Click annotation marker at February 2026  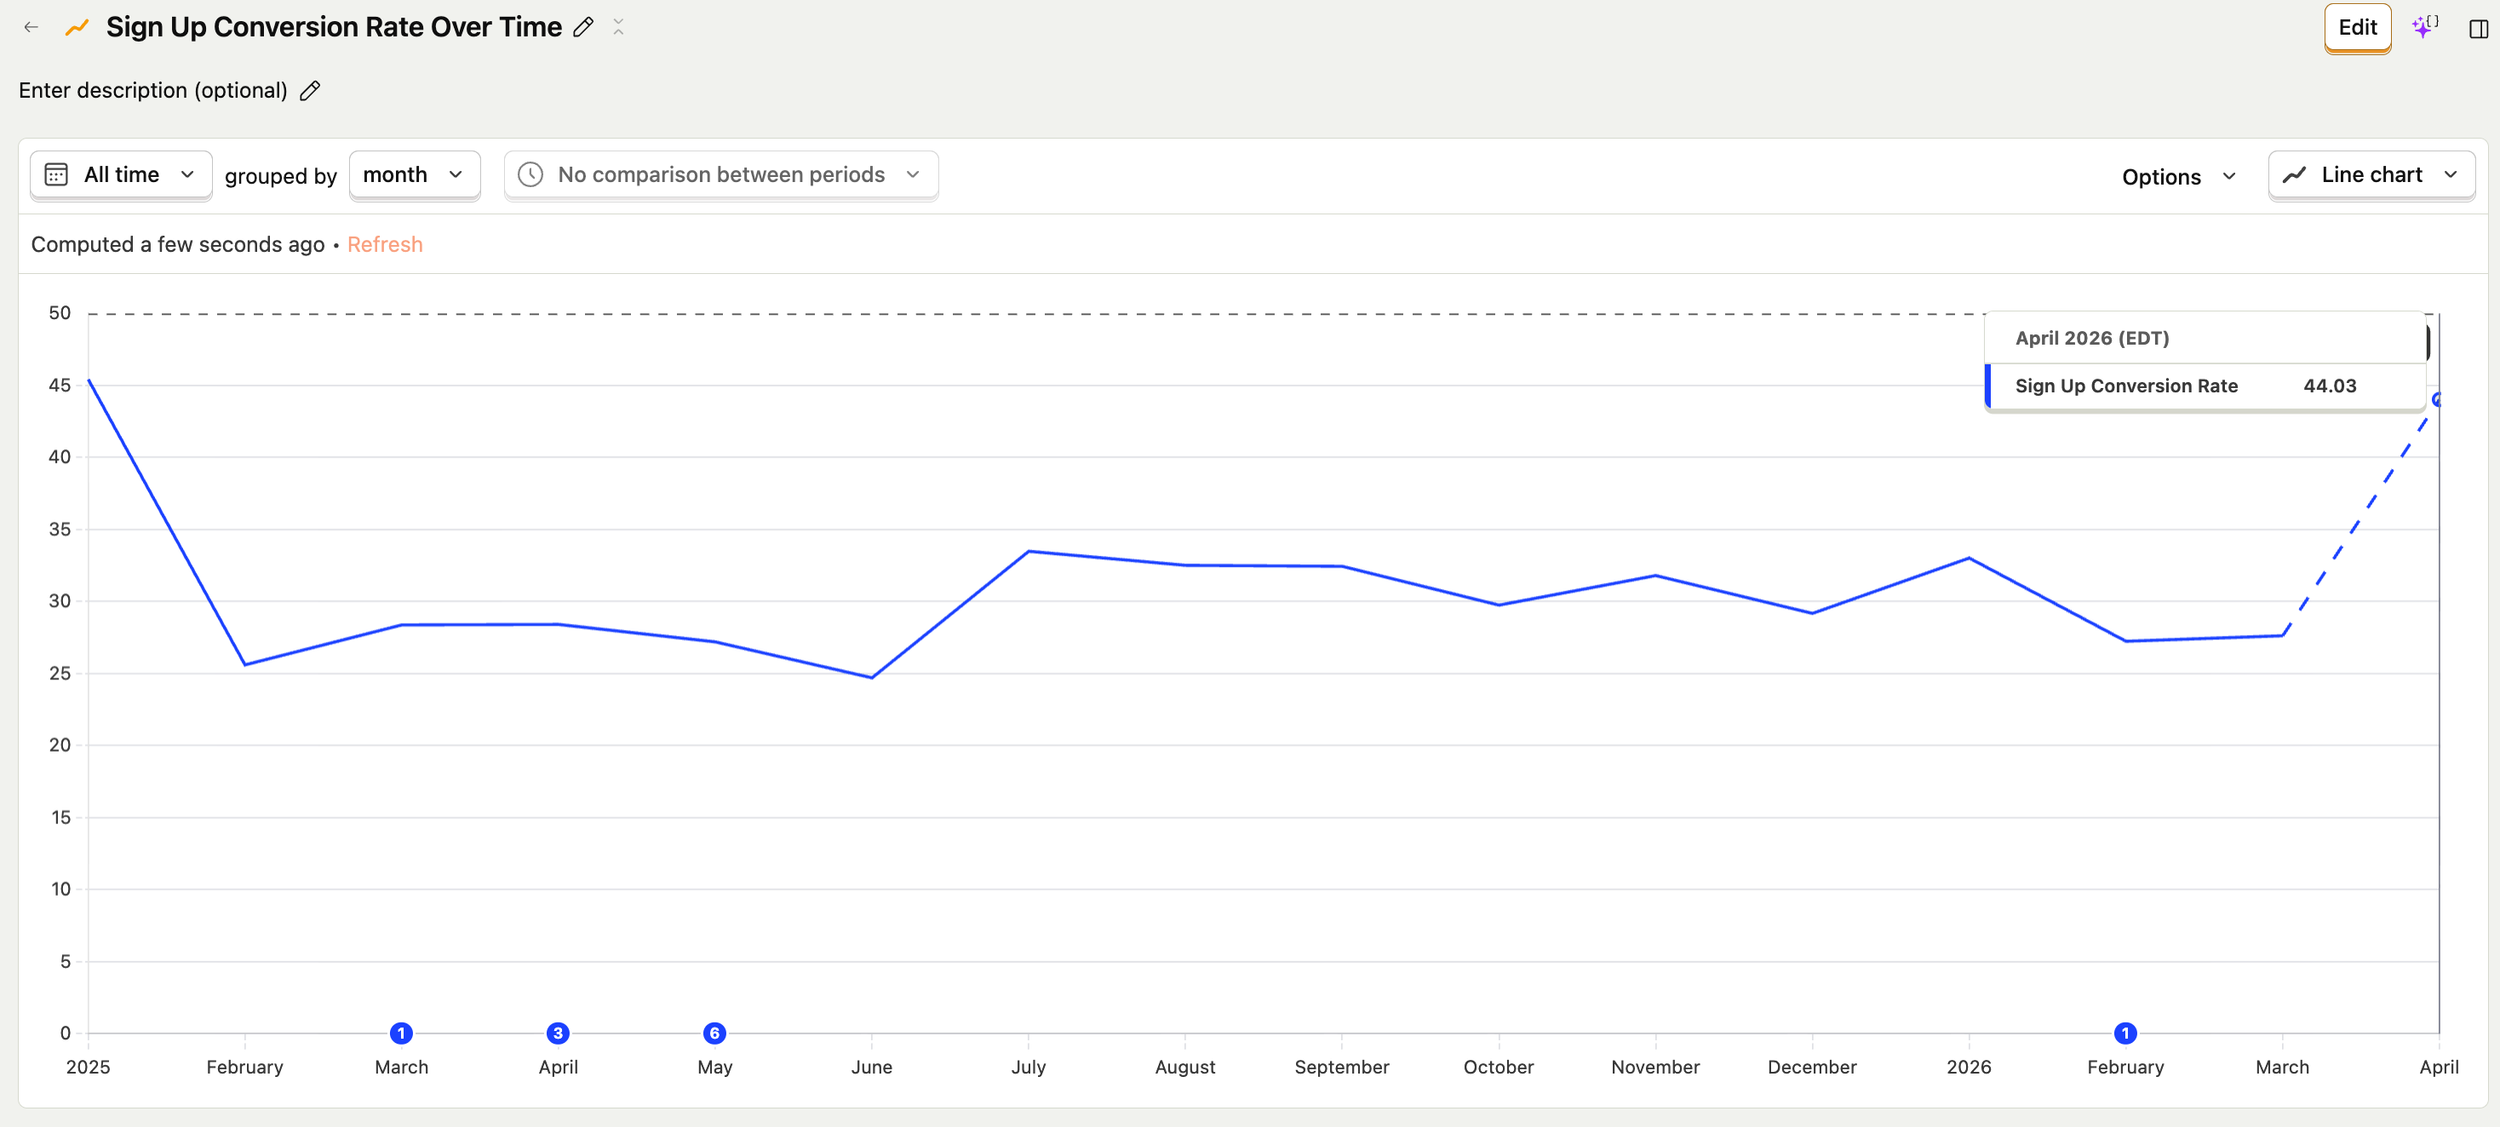point(2125,1033)
